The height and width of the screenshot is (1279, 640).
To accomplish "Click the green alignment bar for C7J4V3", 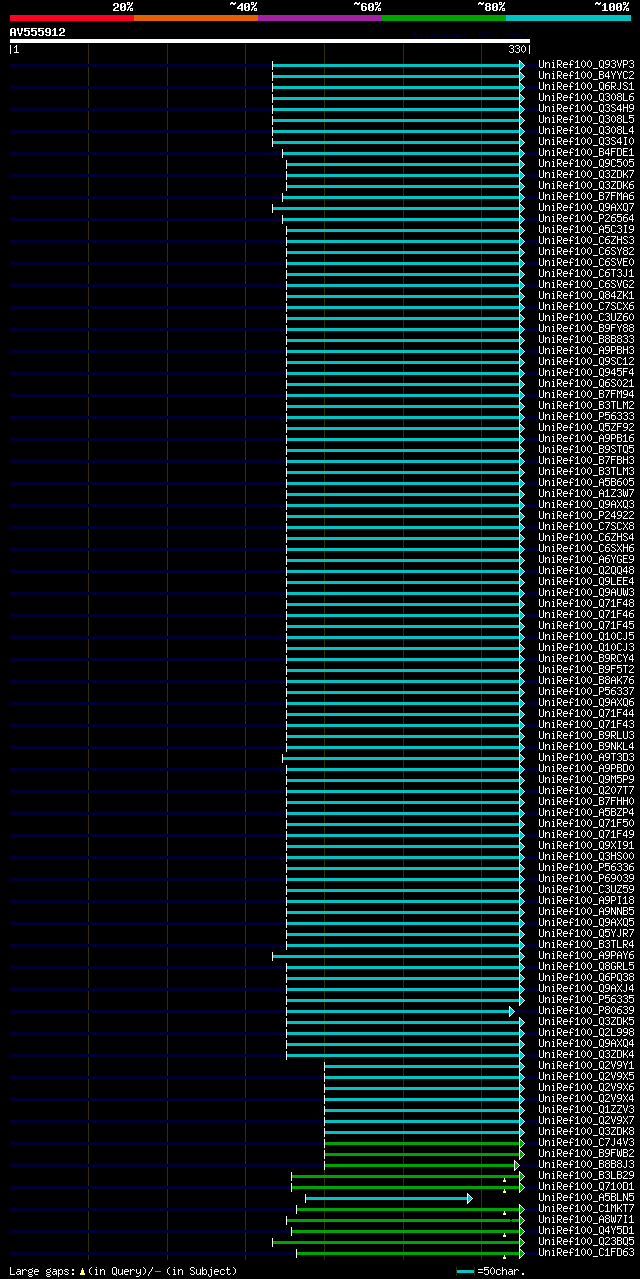I will (x=424, y=1143).
